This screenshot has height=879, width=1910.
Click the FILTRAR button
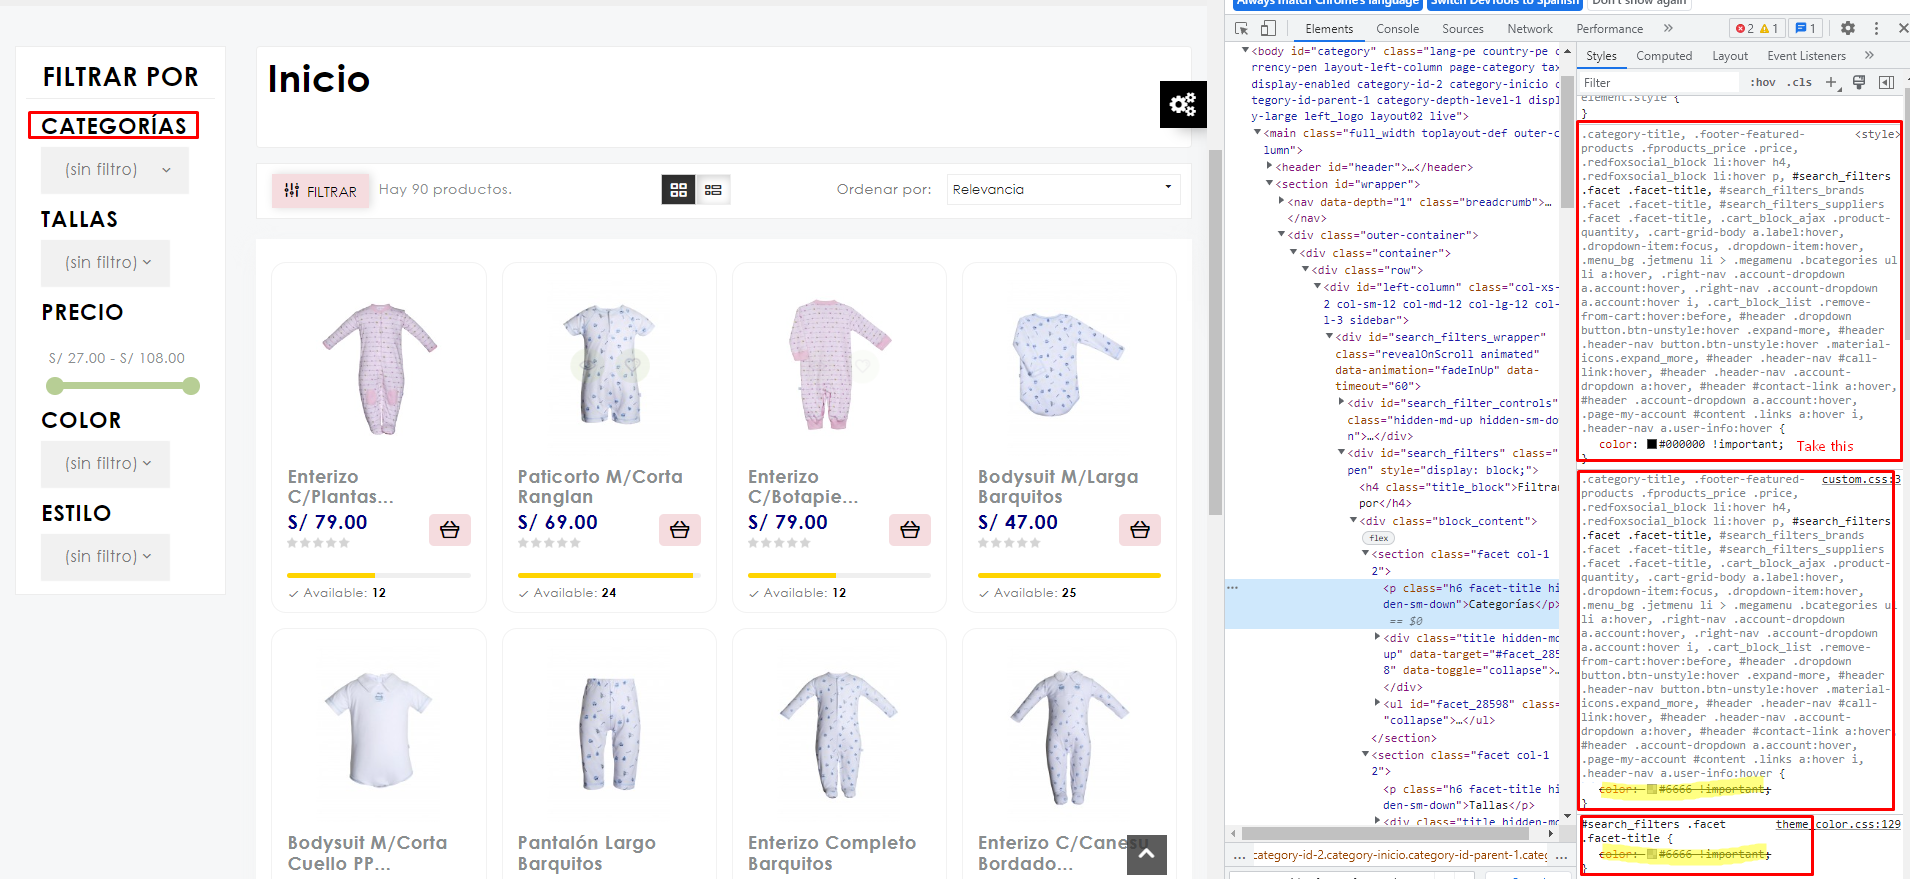click(x=320, y=190)
